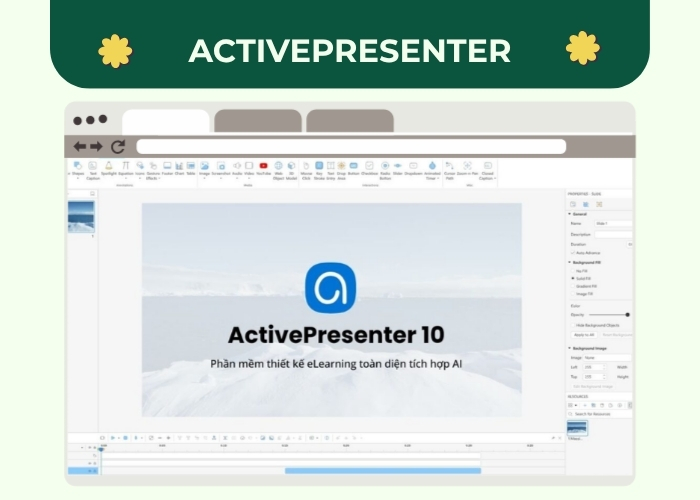Viewport: 700px width, 500px height.
Task: Insert a Dropdown object from ribbon
Action: (x=413, y=169)
